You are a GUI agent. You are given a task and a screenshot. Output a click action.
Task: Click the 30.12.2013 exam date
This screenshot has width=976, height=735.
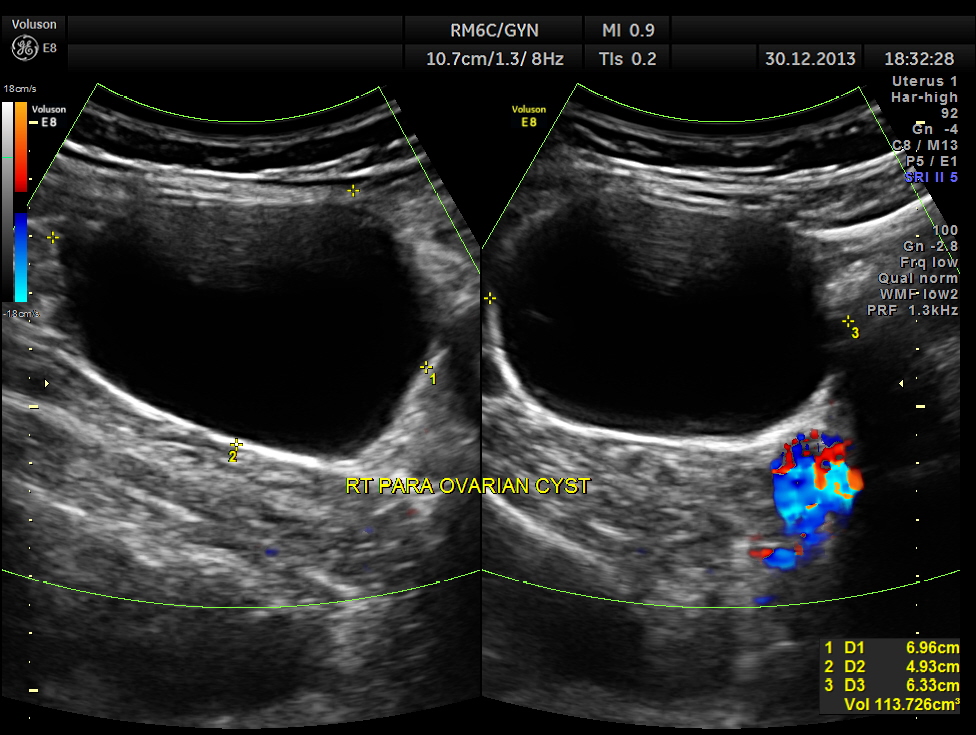coord(808,58)
